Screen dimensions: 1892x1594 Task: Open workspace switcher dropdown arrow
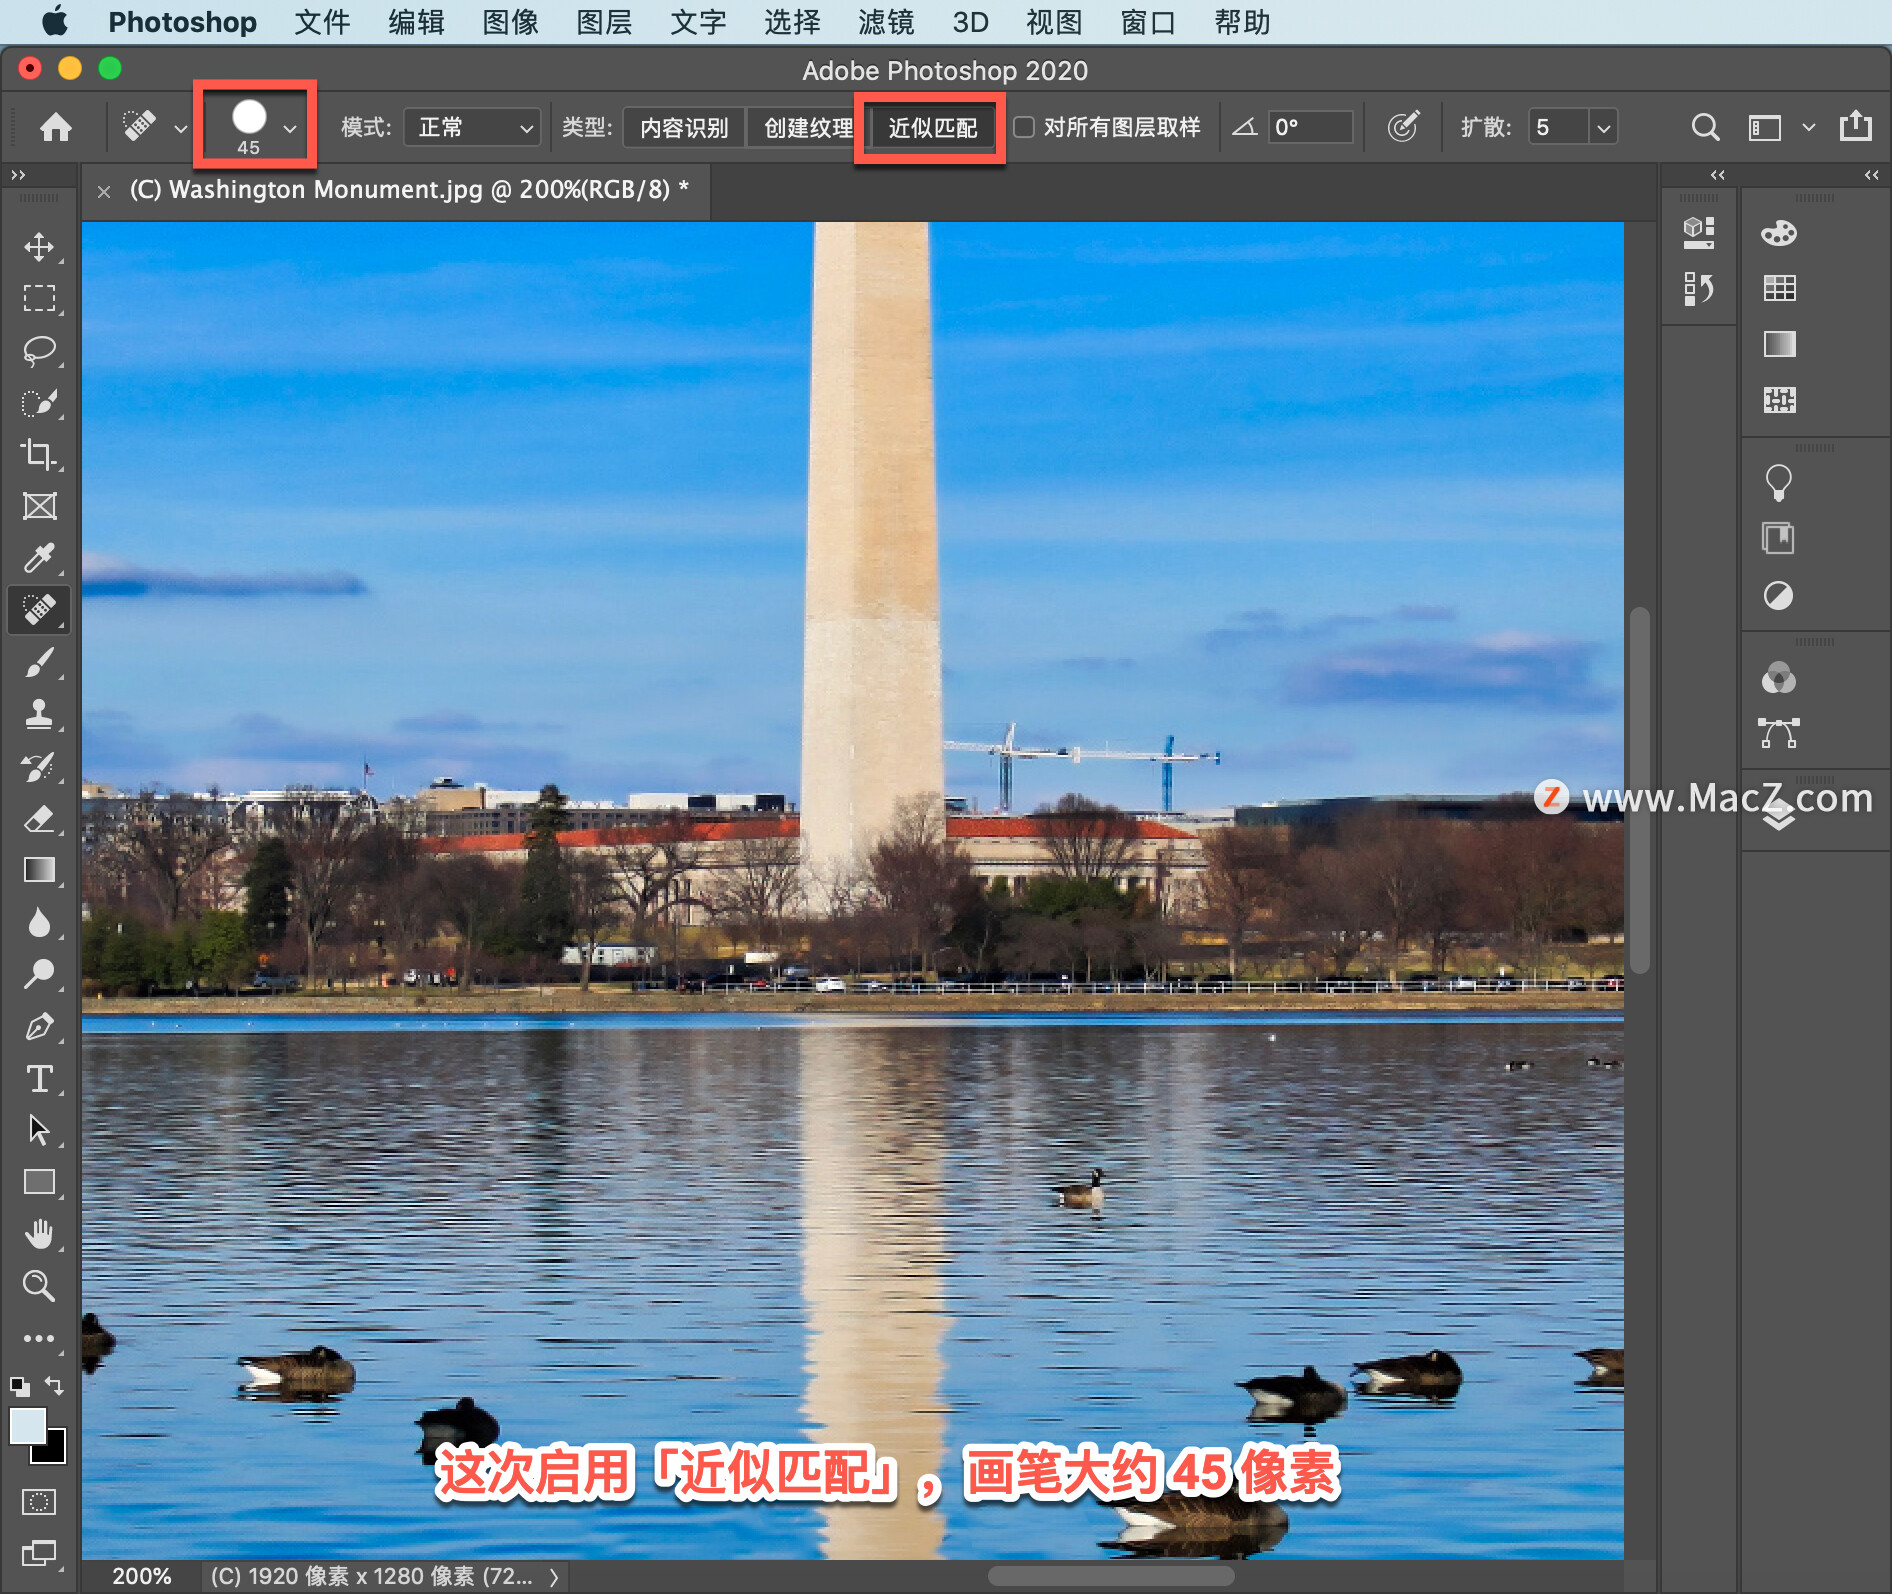click(x=1808, y=127)
